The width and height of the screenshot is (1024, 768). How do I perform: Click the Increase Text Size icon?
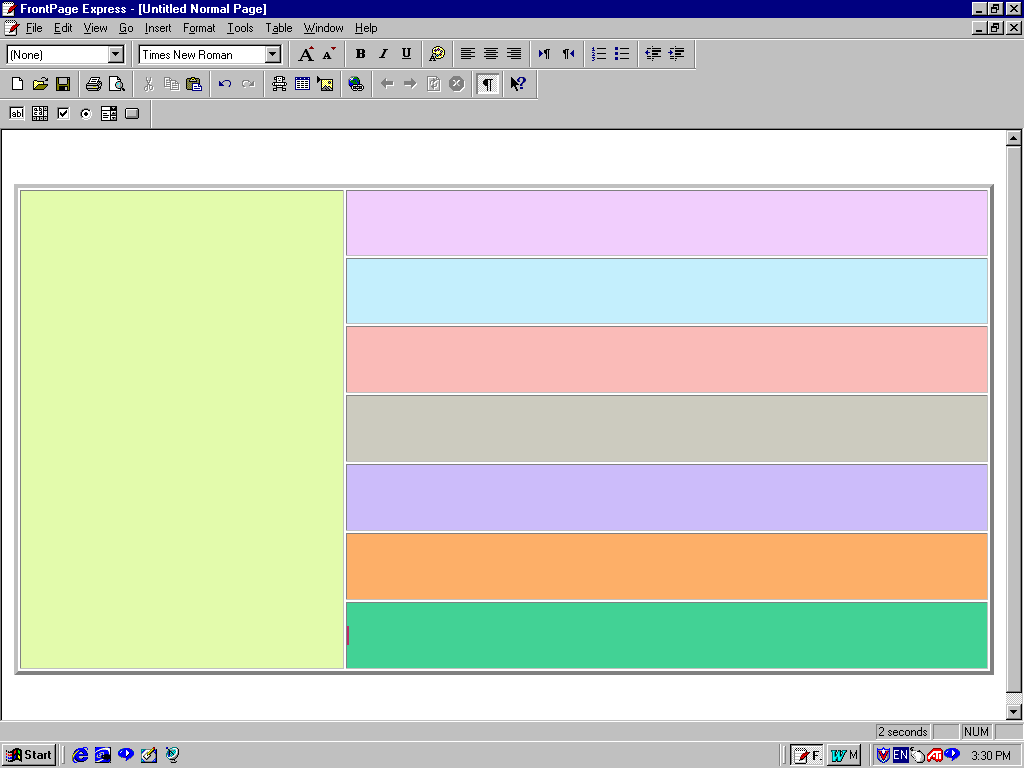coord(306,54)
